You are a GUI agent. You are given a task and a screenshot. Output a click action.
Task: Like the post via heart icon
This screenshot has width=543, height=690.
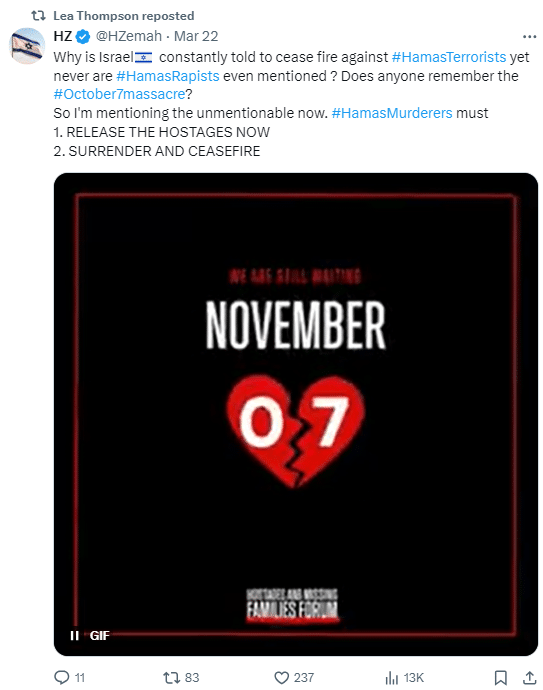[281, 677]
